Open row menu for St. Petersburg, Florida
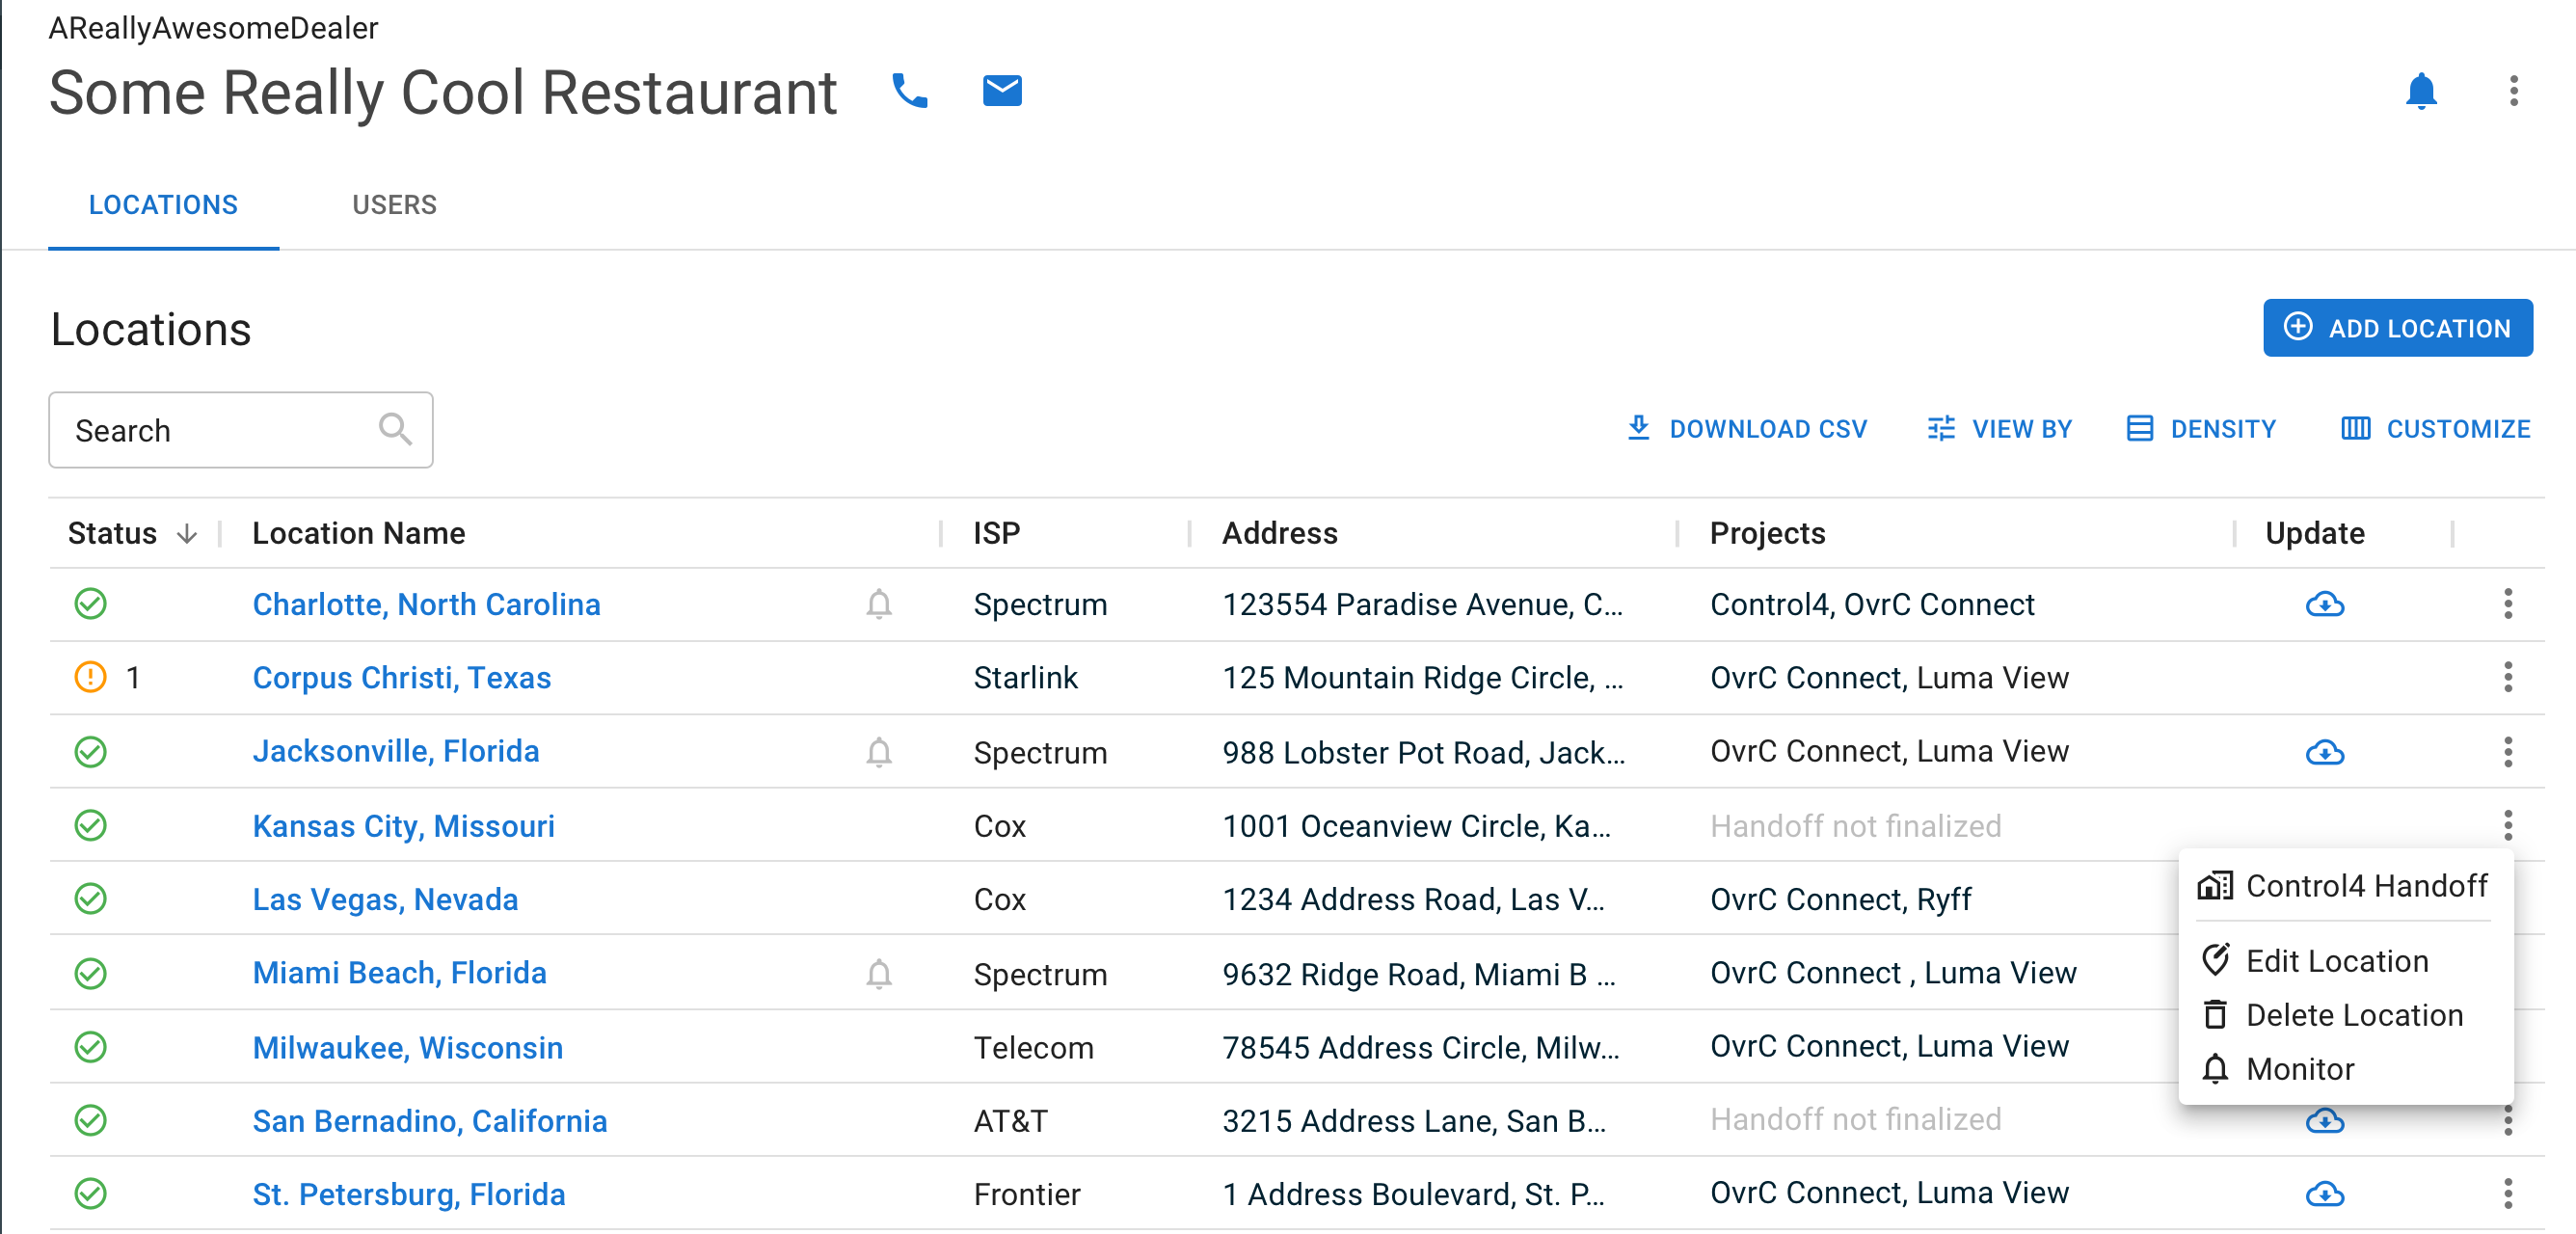Screen dimensions: 2576x1234 (2508, 1194)
